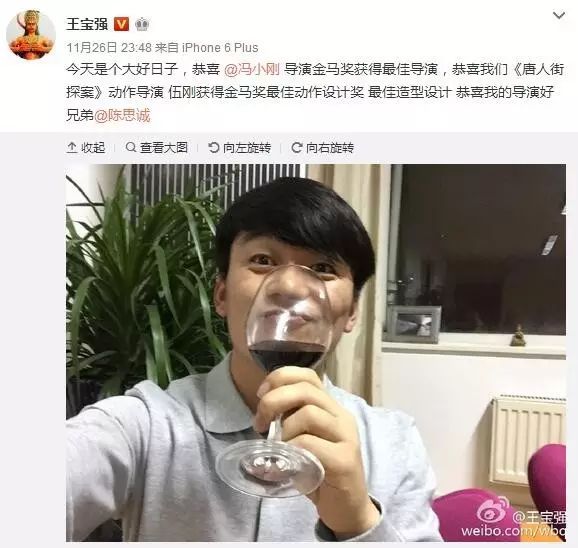Click the clockwise rotate icon
This screenshot has height=548, width=578.
pyautogui.click(x=296, y=148)
